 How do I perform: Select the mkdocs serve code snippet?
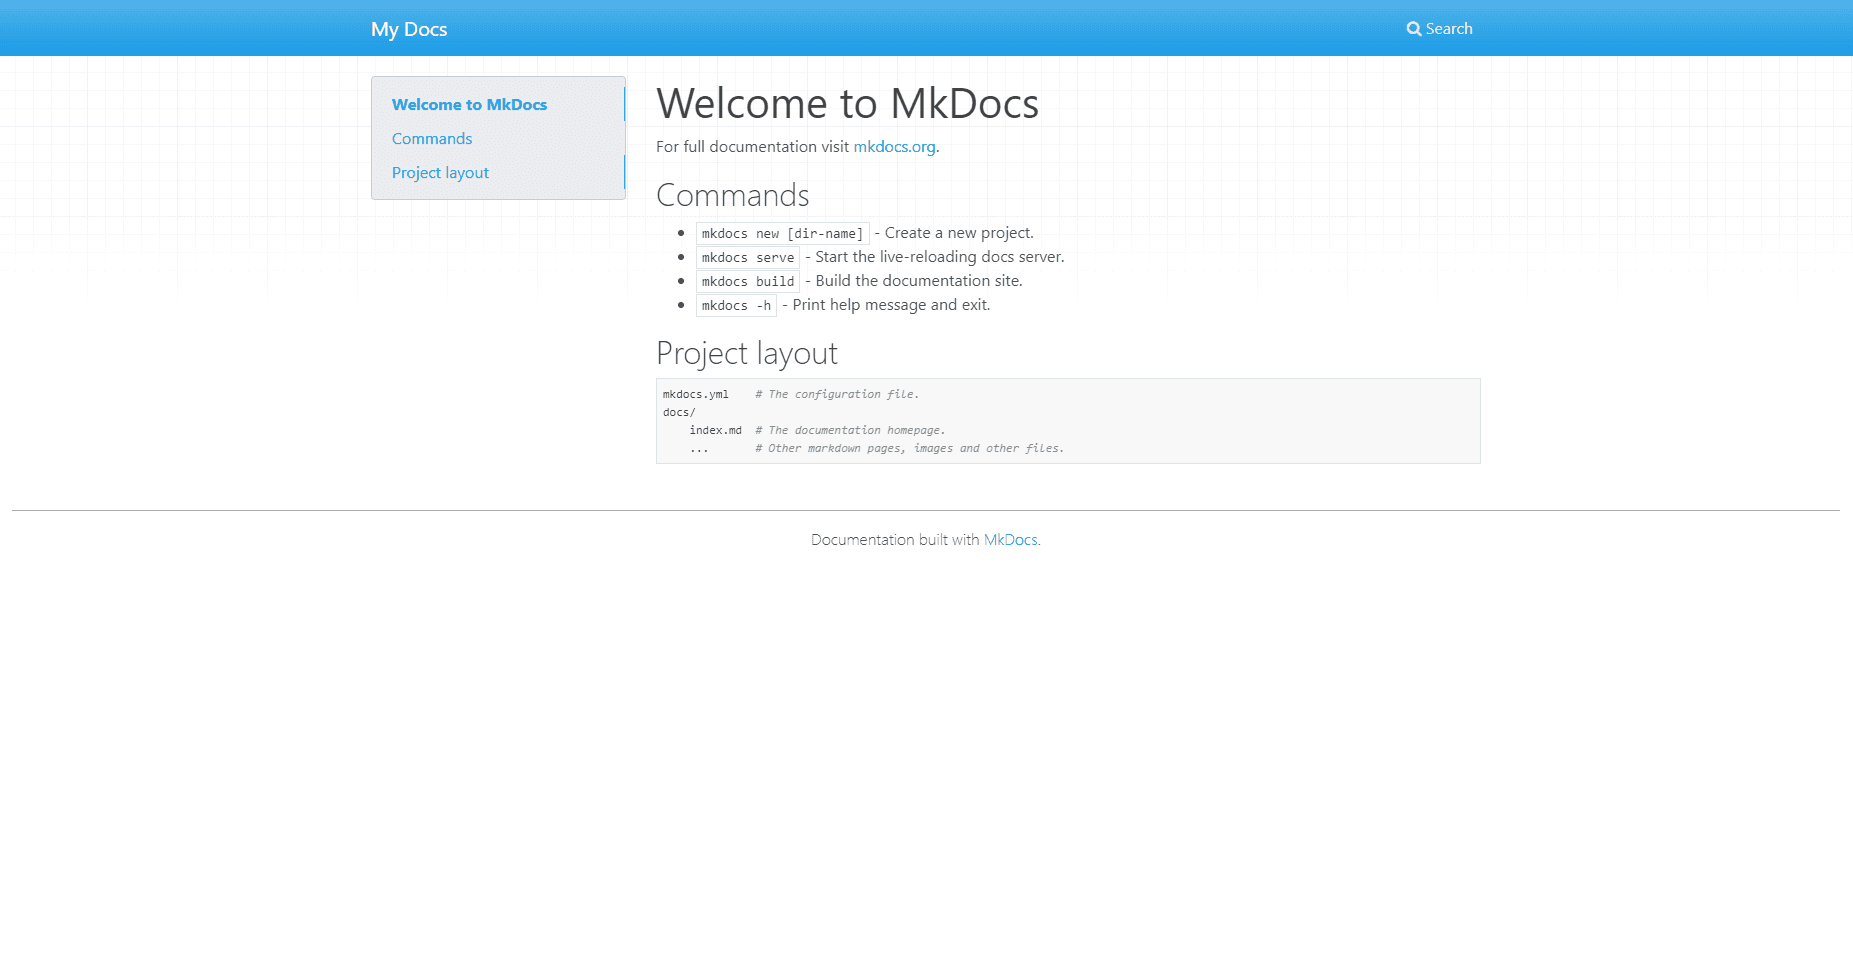(747, 257)
